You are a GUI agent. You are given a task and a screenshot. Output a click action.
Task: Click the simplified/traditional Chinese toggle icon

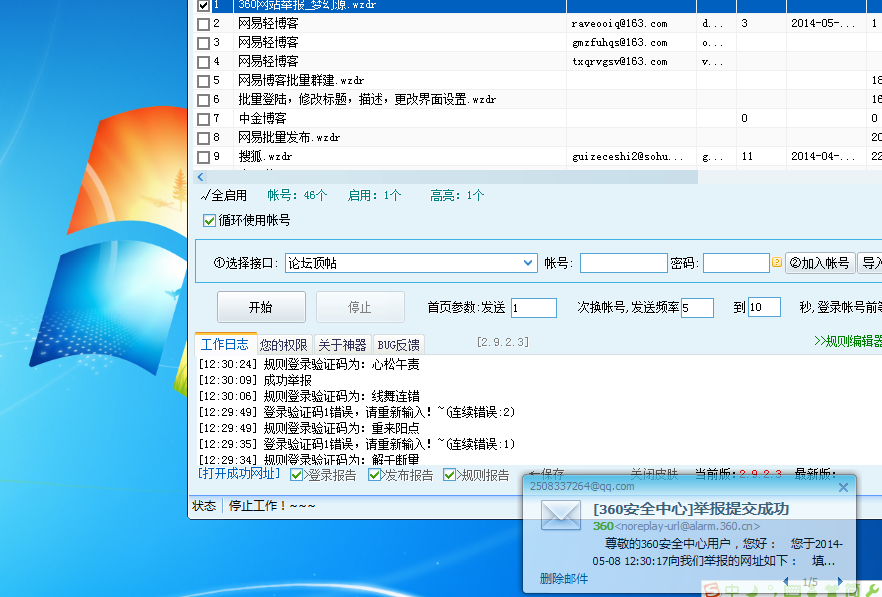[x=854, y=590]
